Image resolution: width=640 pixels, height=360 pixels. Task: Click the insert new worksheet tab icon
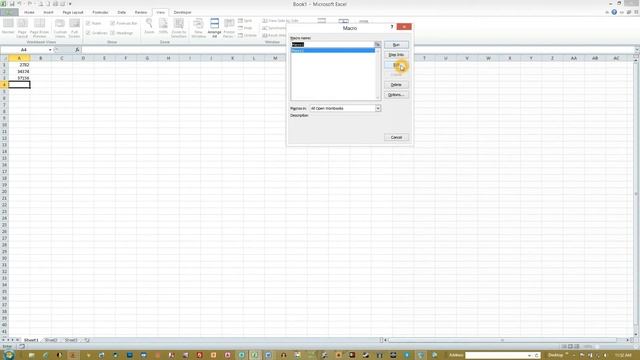87,340
